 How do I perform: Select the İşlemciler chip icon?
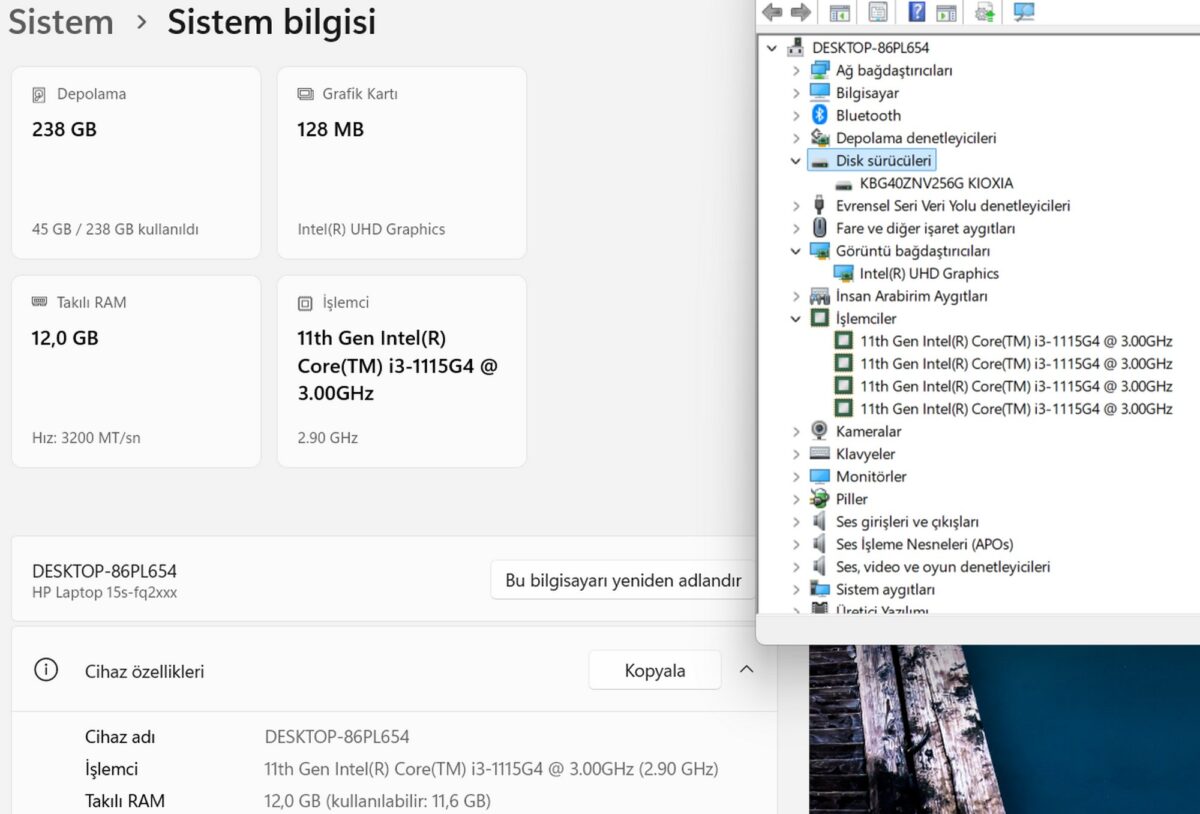tap(820, 318)
